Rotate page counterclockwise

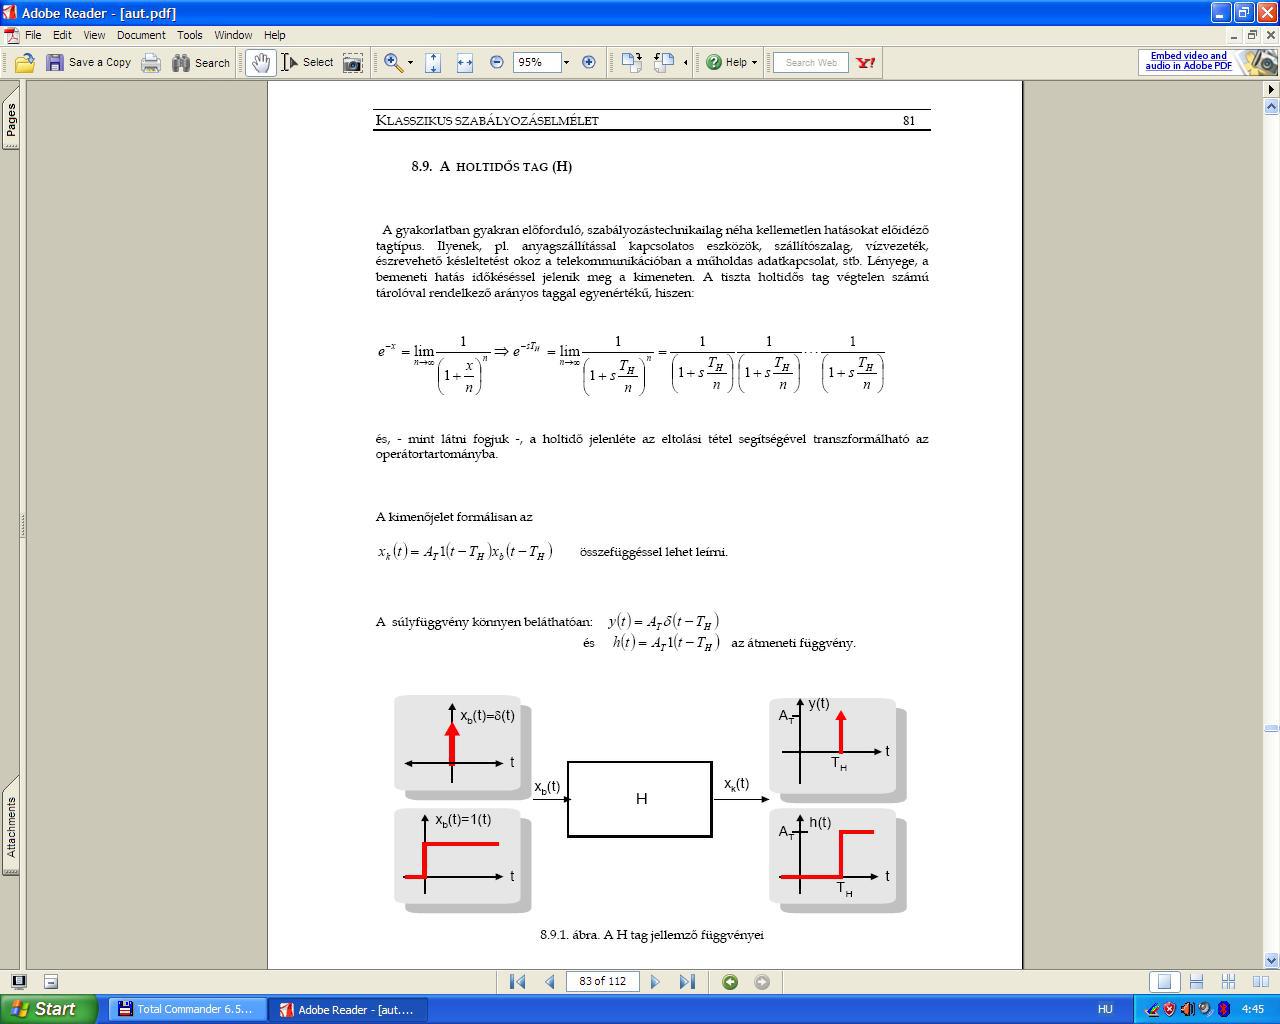point(664,63)
